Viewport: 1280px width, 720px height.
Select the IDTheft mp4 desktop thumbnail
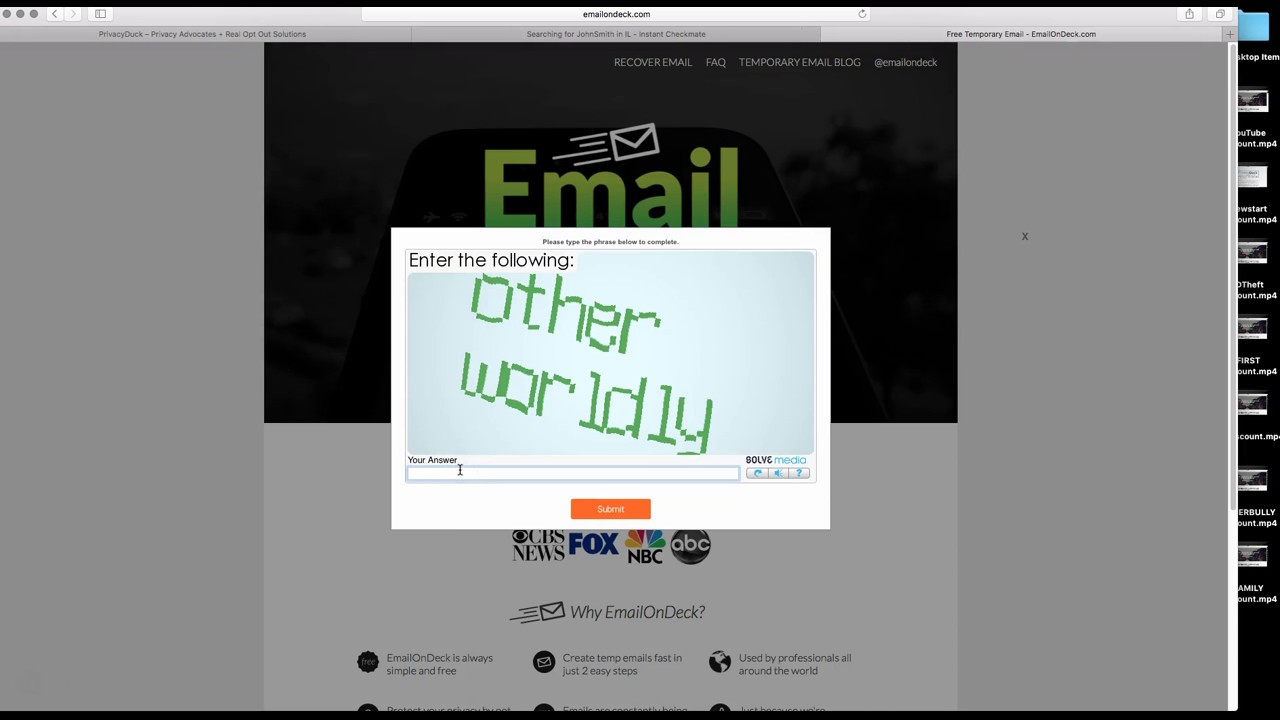click(1253, 253)
